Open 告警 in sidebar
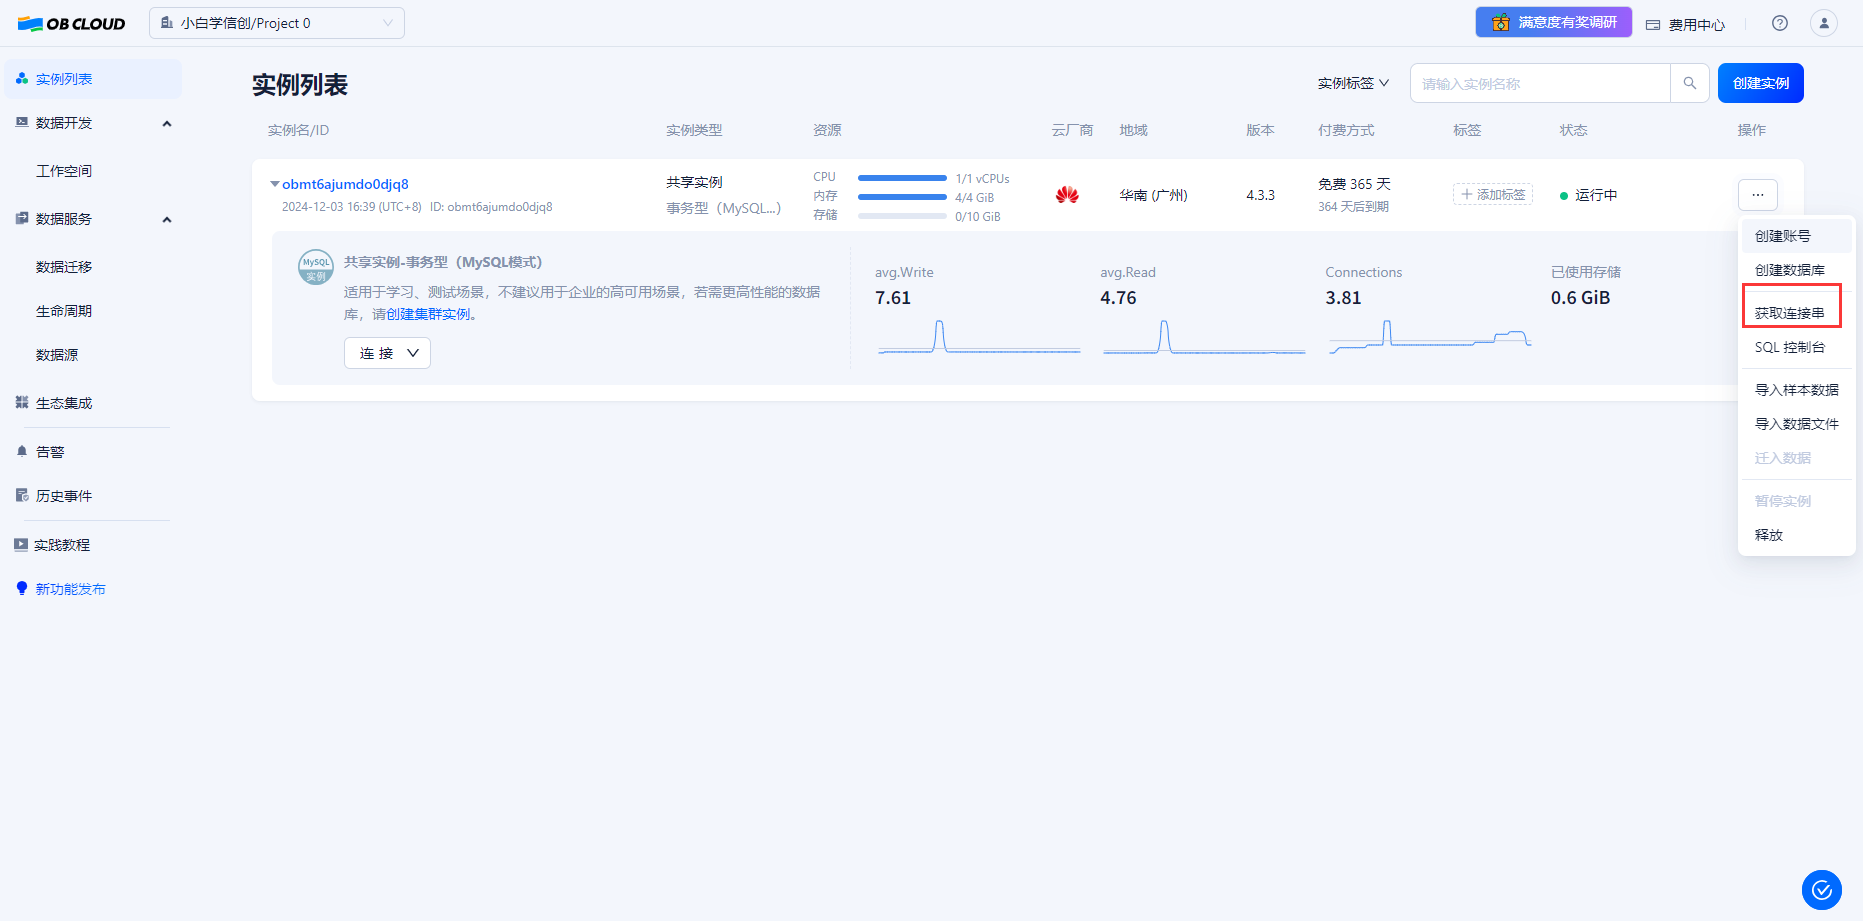This screenshot has width=1863, height=921. pyautogui.click(x=50, y=452)
